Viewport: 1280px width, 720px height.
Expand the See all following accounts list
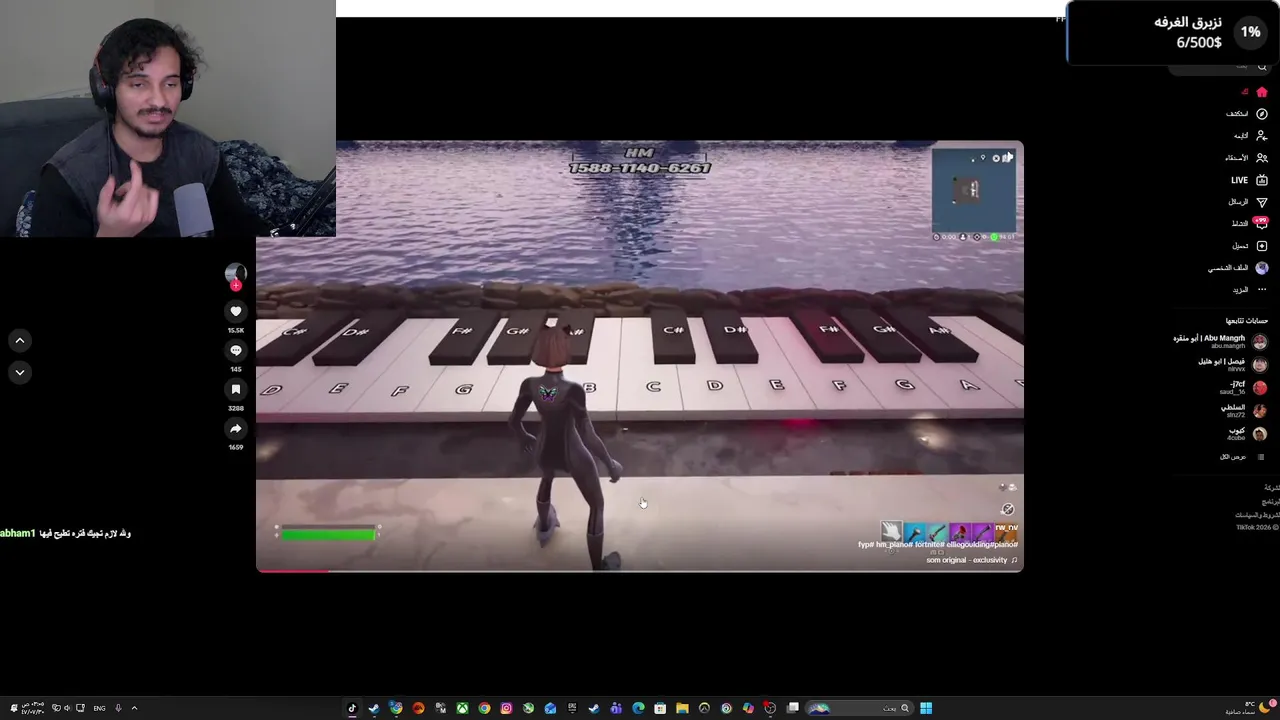[1242, 457]
